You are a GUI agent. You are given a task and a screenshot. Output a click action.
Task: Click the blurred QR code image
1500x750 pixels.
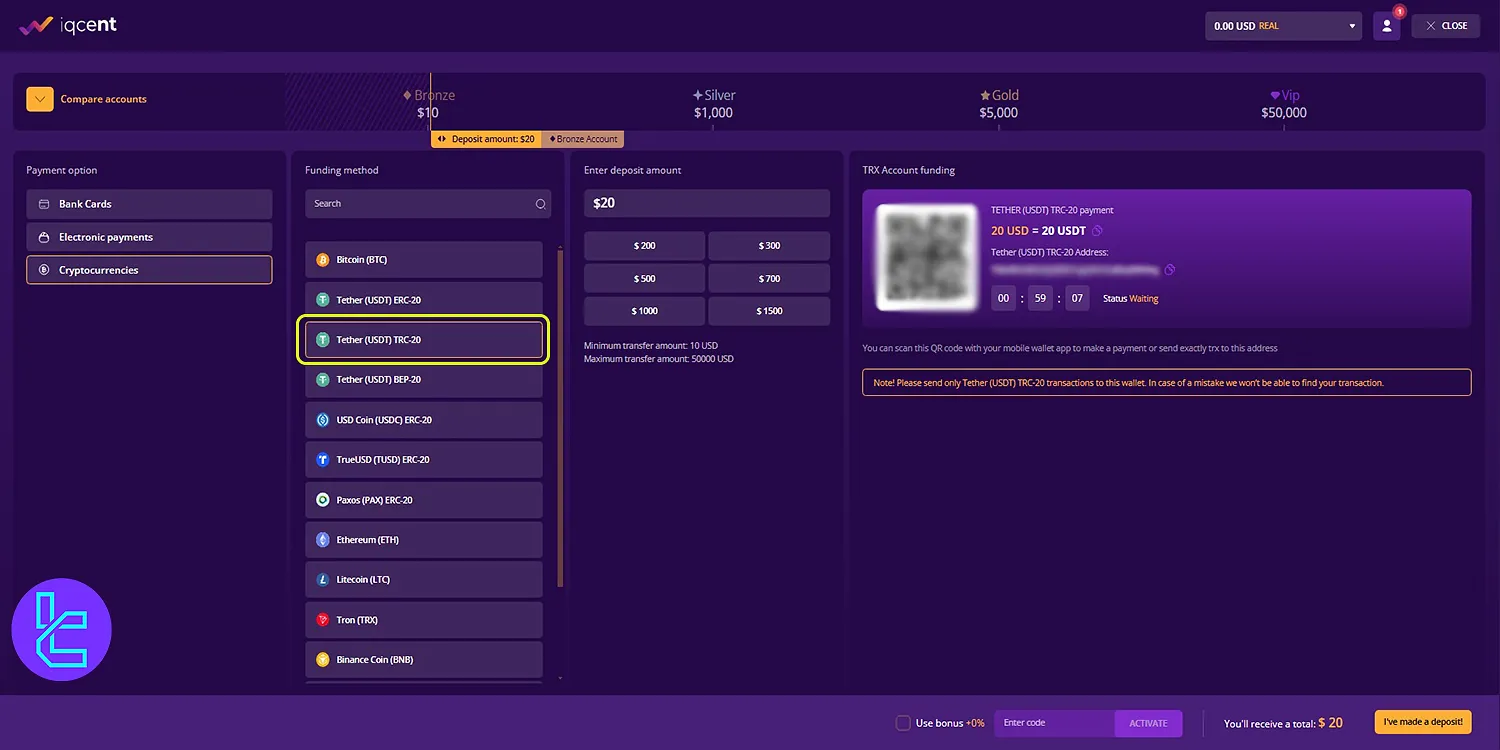[x=926, y=257]
